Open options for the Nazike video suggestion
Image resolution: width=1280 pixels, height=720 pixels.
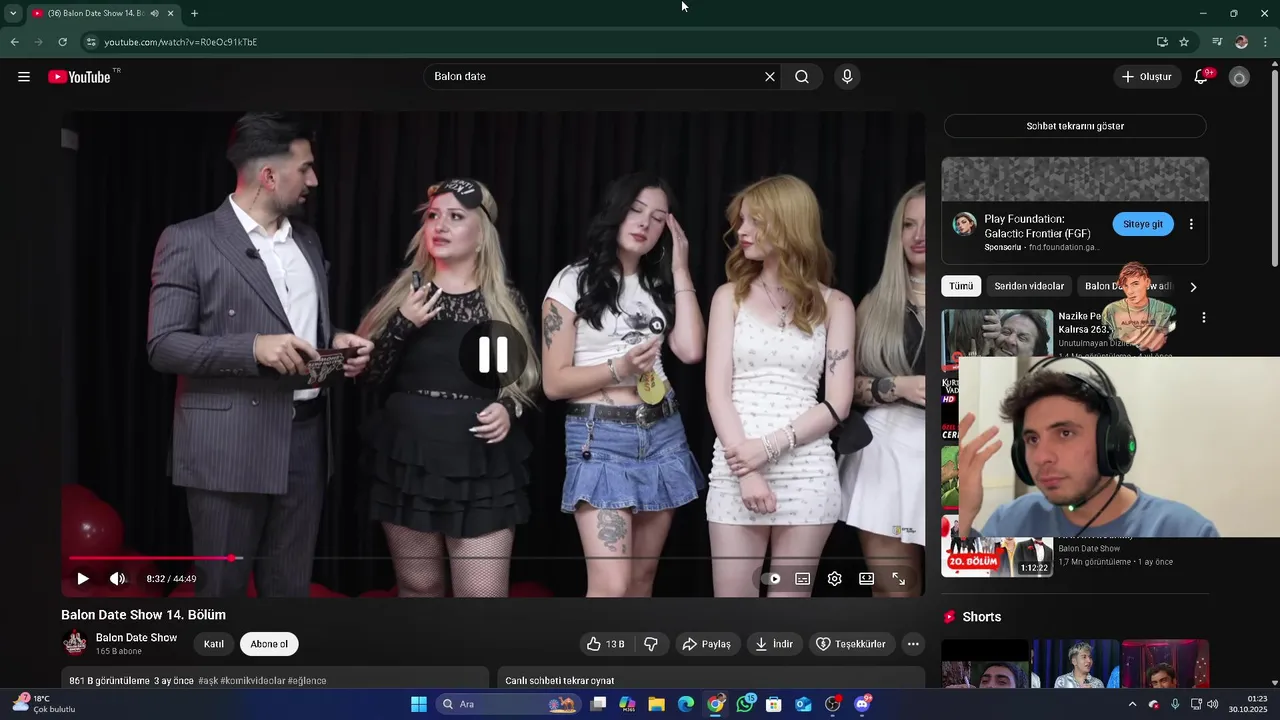(x=1204, y=317)
